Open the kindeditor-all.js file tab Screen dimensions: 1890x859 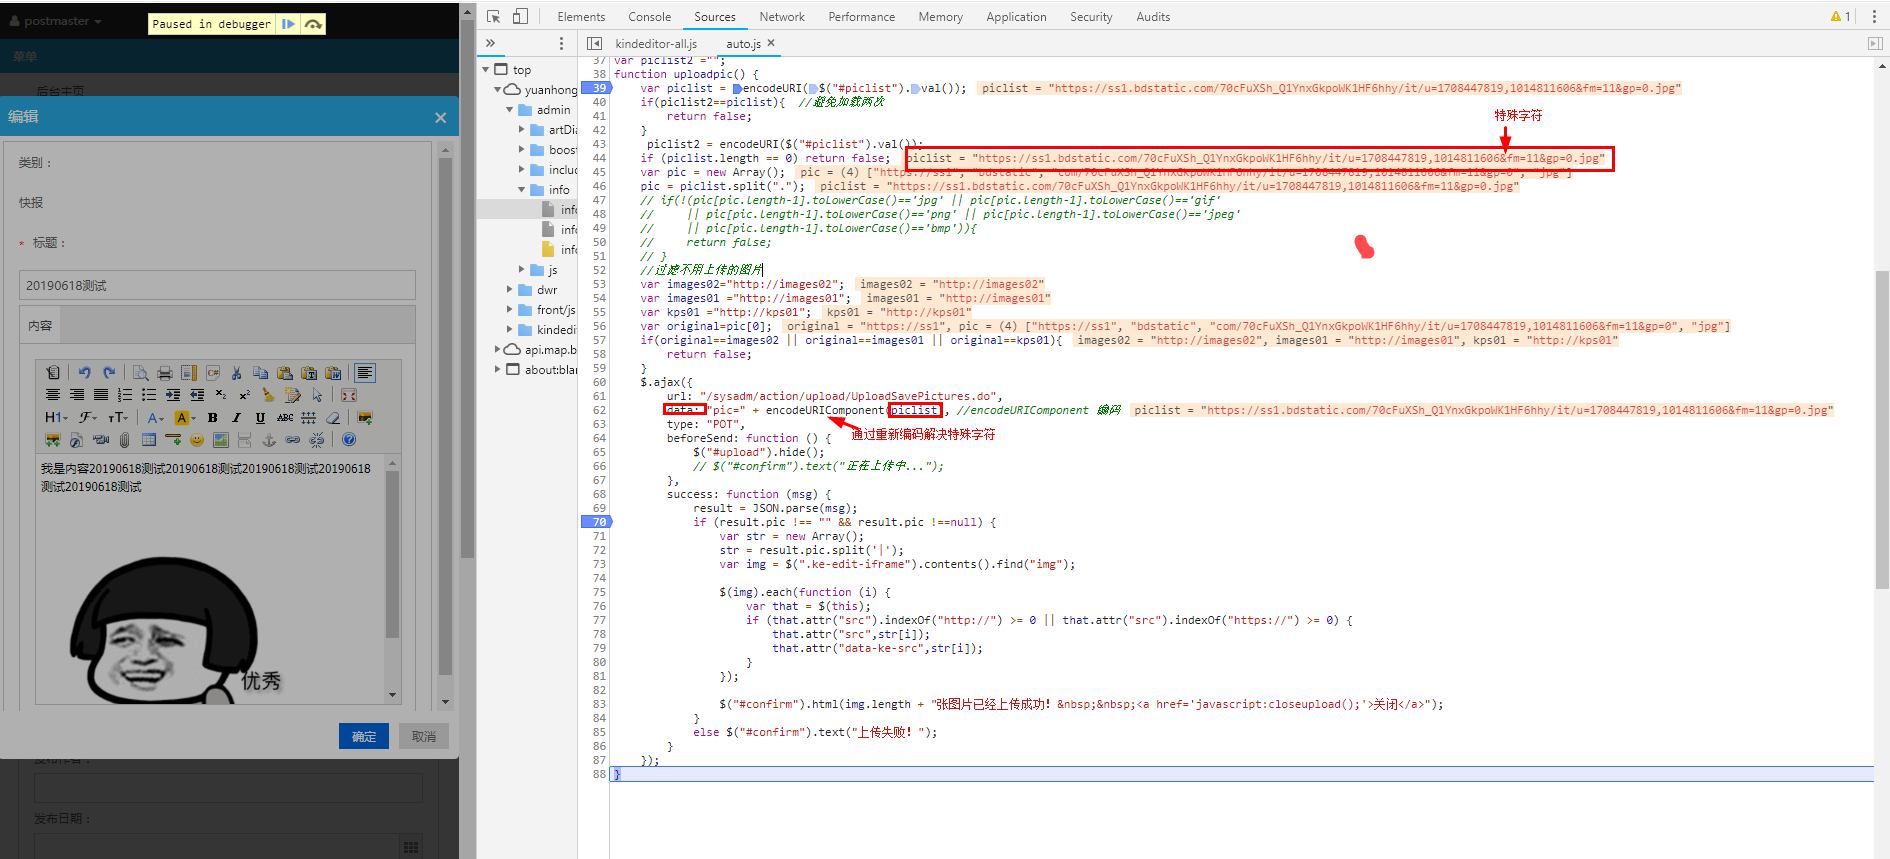pyautogui.click(x=656, y=44)
